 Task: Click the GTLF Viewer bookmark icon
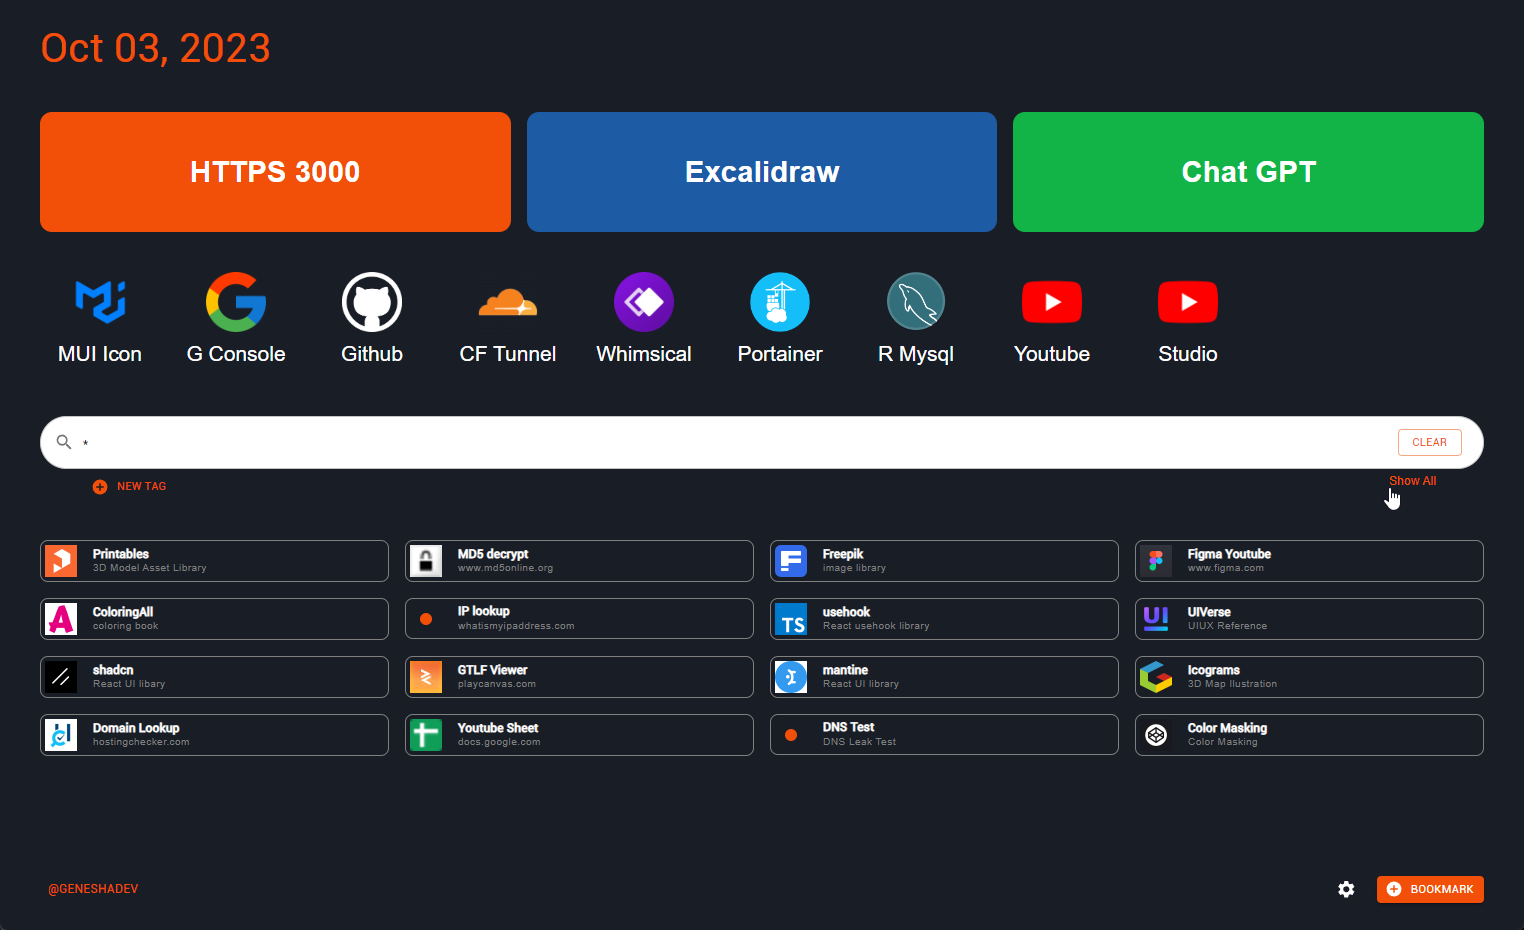[x=426, y=677]
